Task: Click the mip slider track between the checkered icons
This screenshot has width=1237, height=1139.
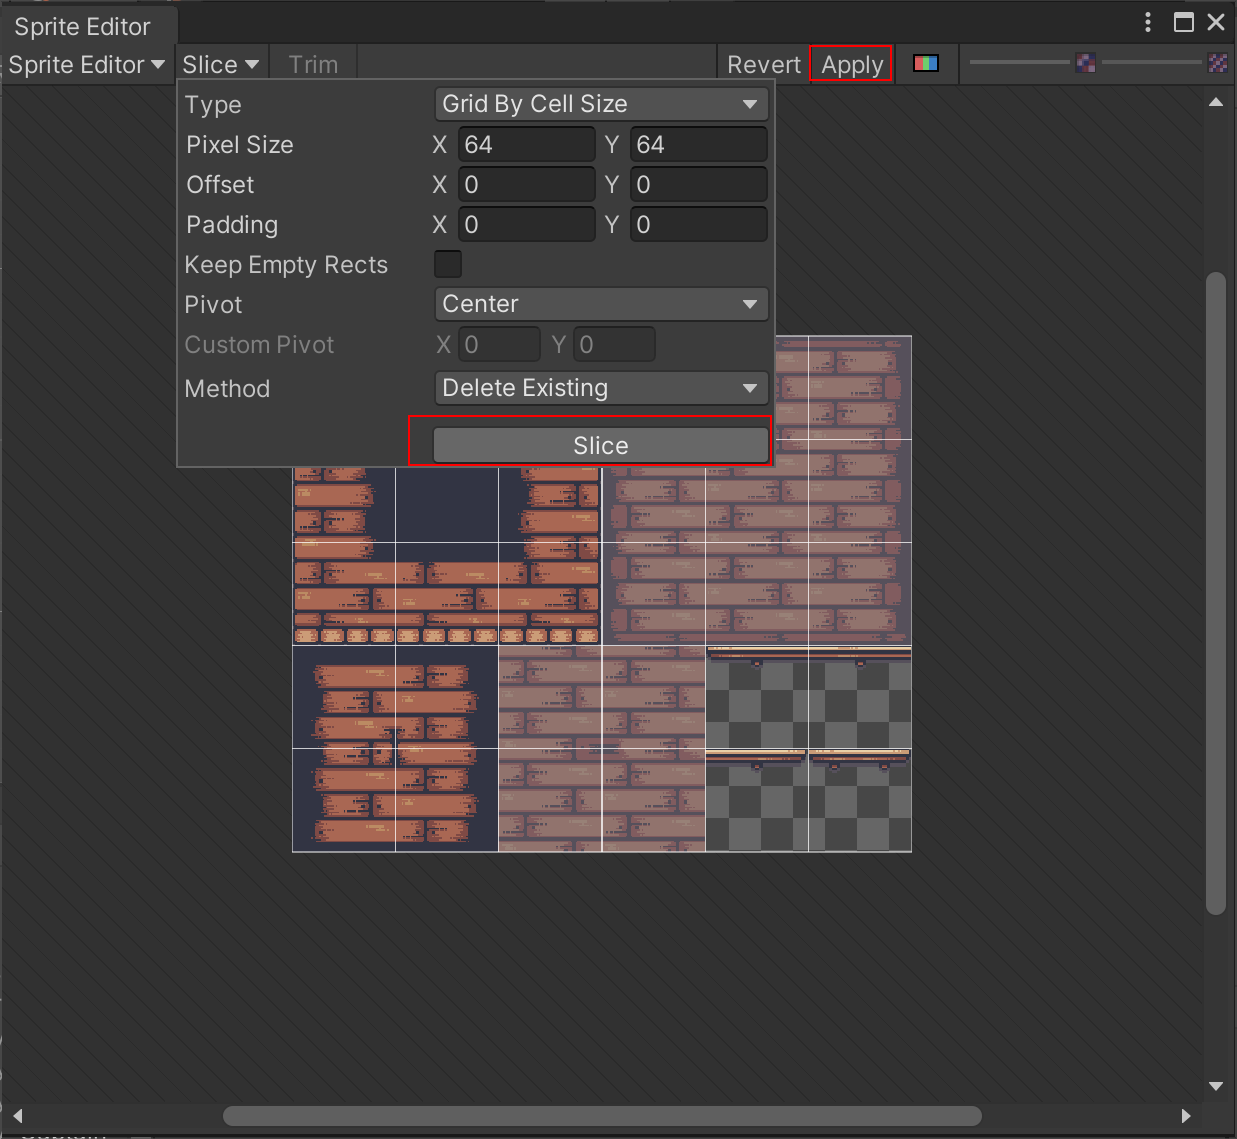Action: (x=1152, y=63)
